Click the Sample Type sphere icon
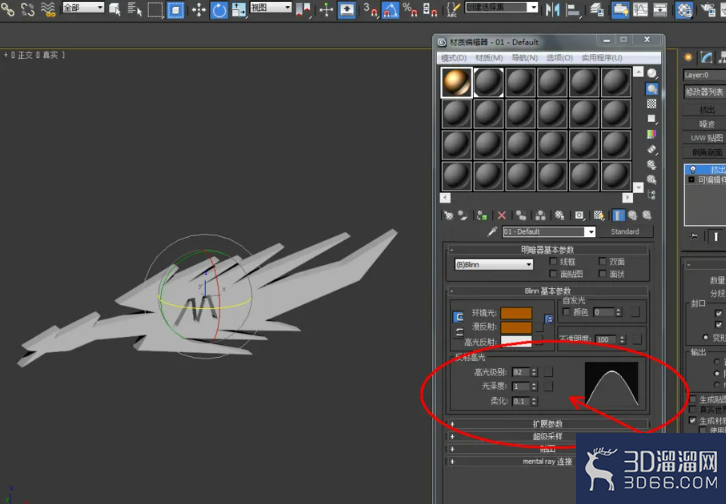The width and height of the screenshot is (726, 504). [x=651, y=74]
